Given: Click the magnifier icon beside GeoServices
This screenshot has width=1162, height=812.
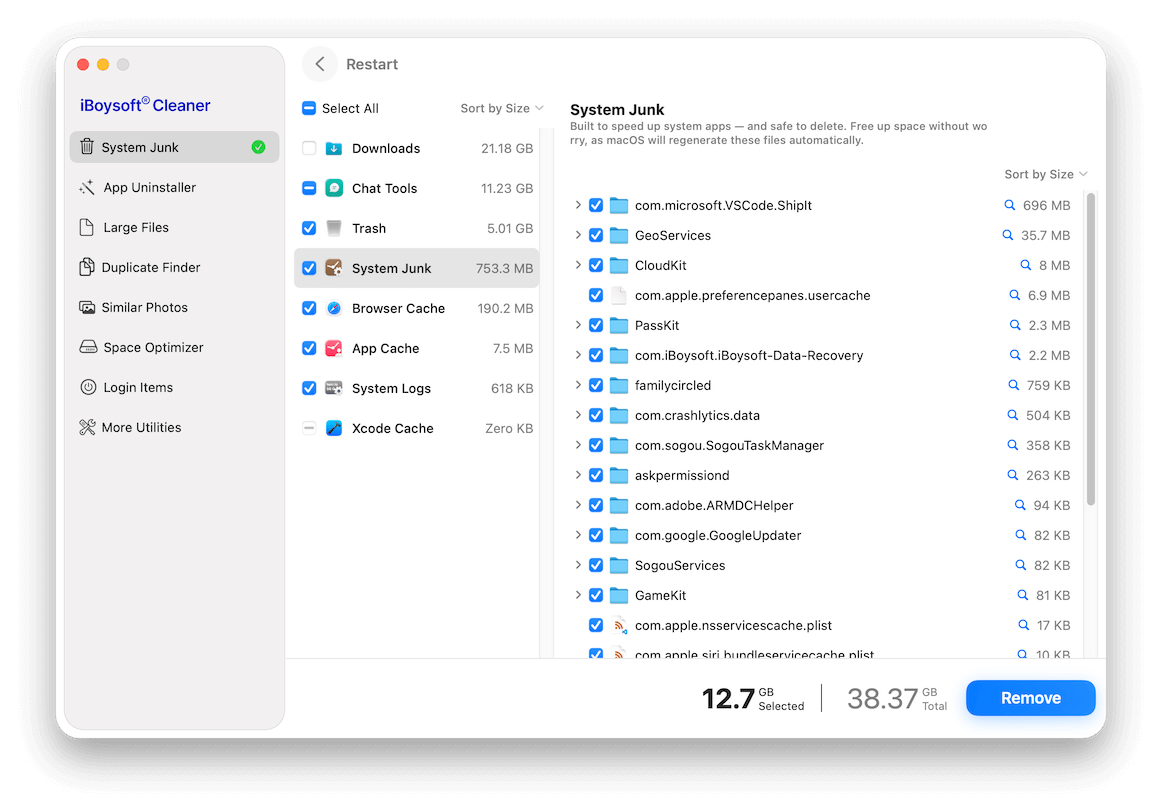Looking at the screenshot, I should click(x=1009, y=235).
